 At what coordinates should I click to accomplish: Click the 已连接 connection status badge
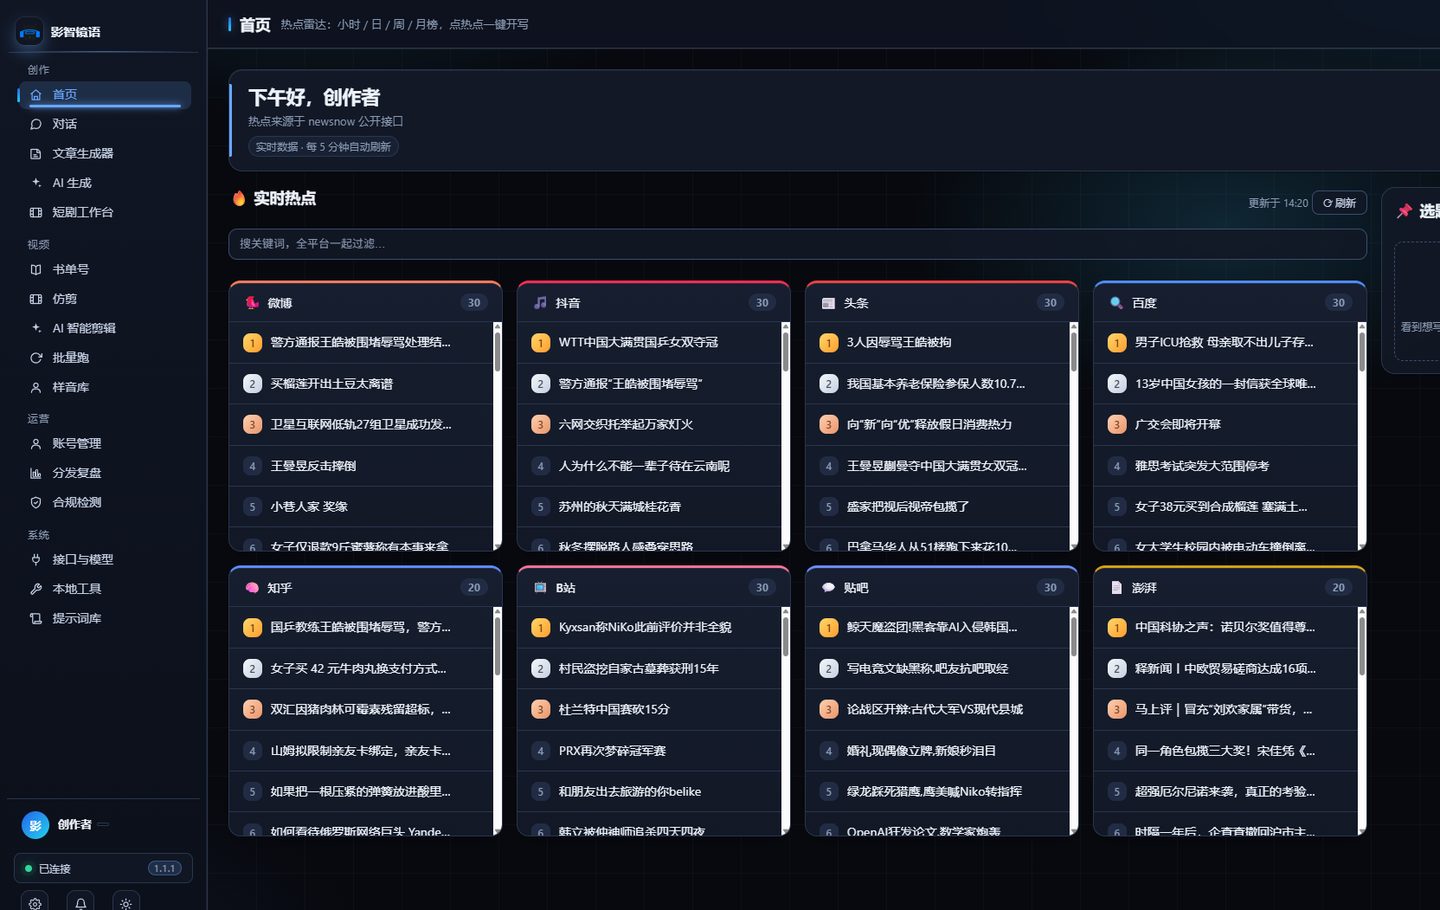pyautogui.click(x=103, y=868)
